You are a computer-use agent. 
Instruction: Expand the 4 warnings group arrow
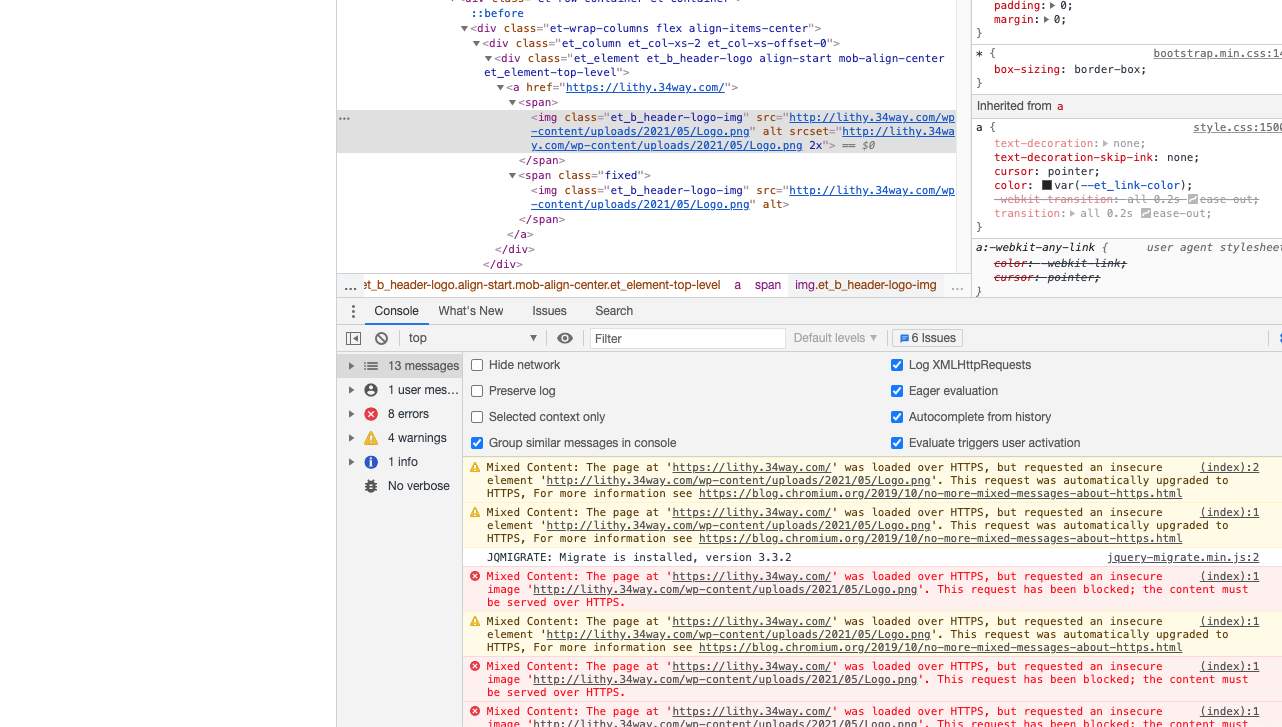click(351, 438)
